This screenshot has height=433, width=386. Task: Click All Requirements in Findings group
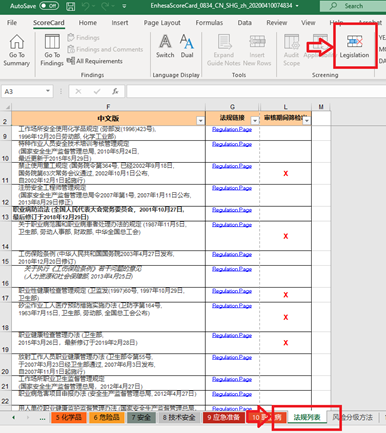tap(95, 61)
